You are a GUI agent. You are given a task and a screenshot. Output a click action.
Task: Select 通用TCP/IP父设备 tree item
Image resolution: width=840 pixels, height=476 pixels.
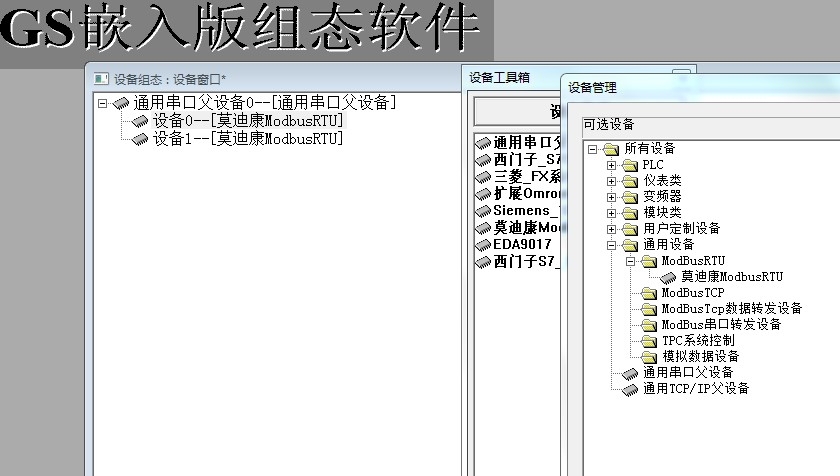pos(696,388)
